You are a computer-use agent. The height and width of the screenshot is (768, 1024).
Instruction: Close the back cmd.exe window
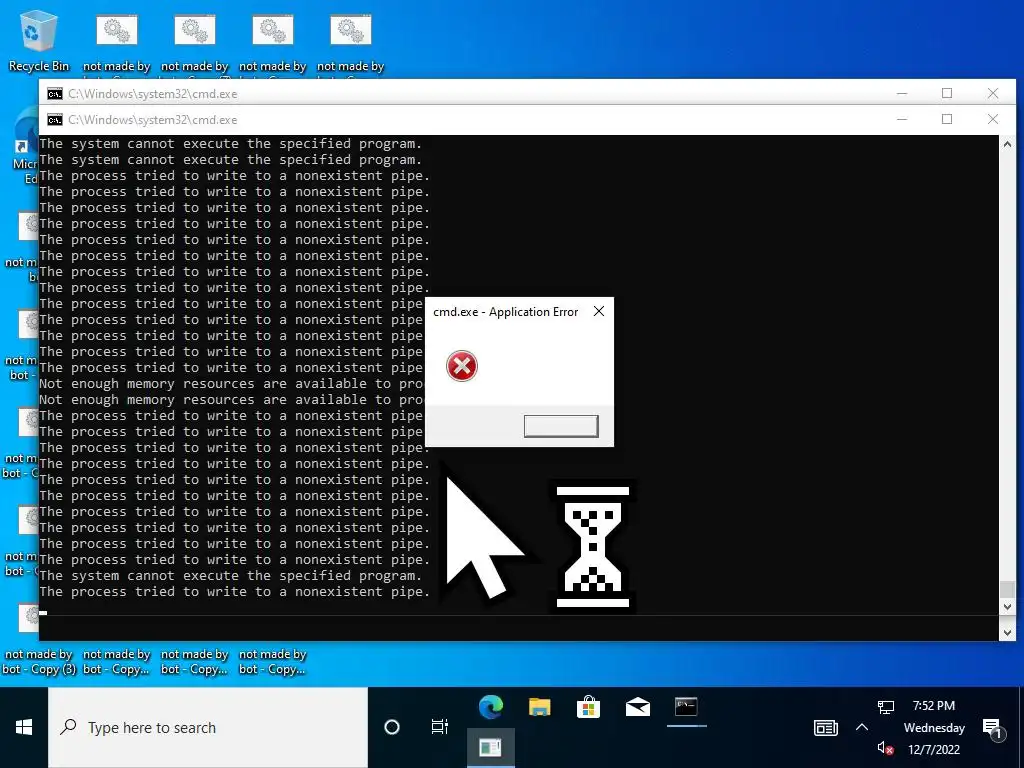993,93
